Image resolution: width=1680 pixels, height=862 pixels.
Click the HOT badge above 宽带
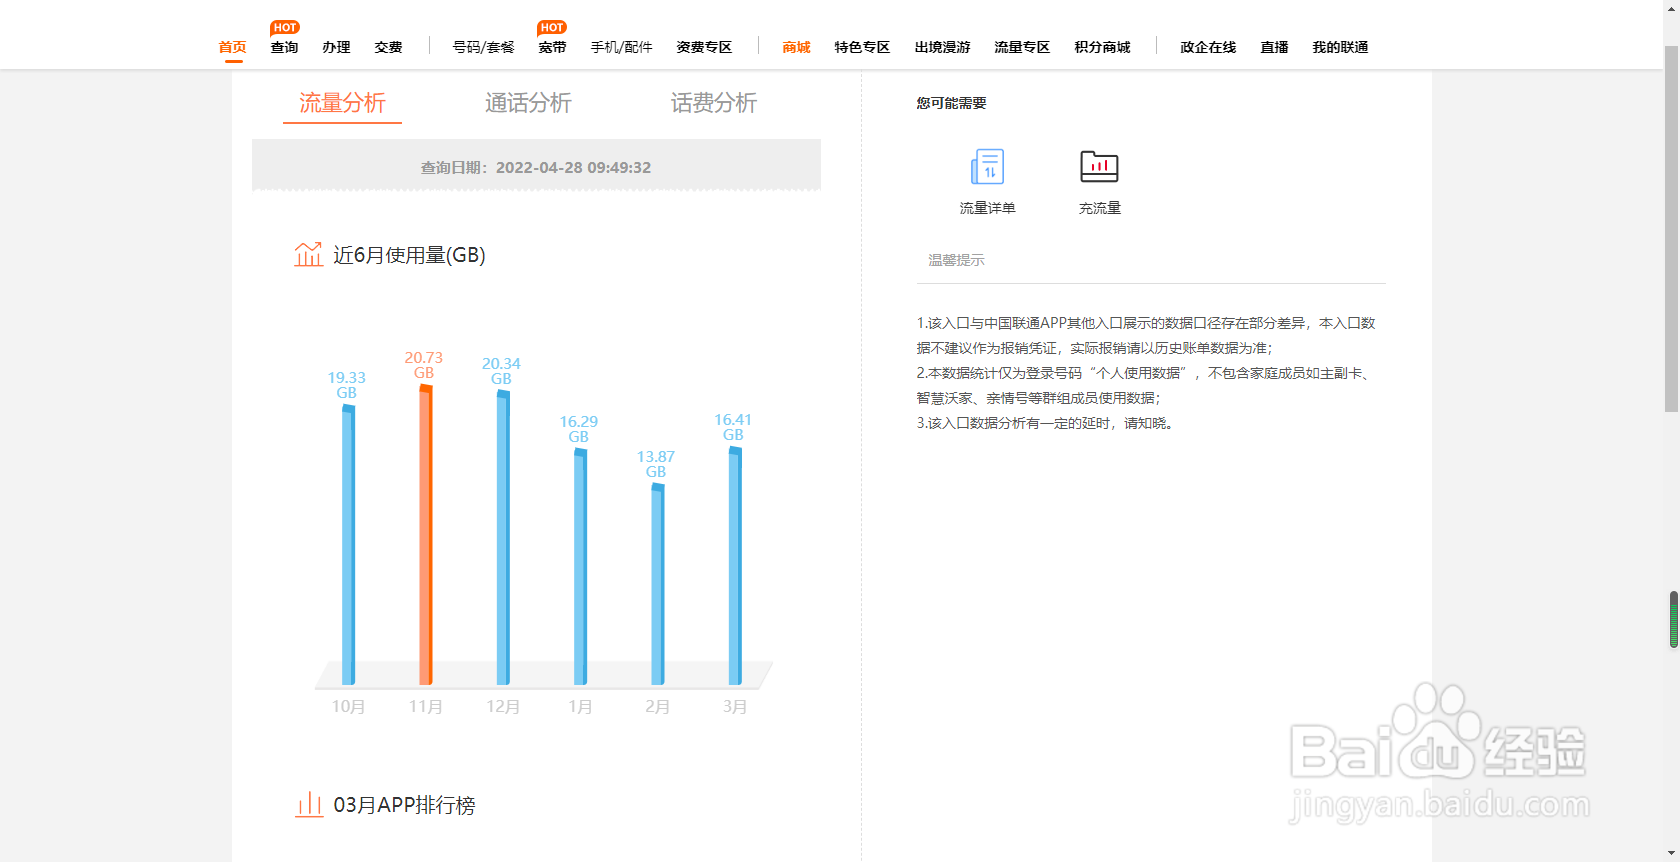tap(552, 28)
